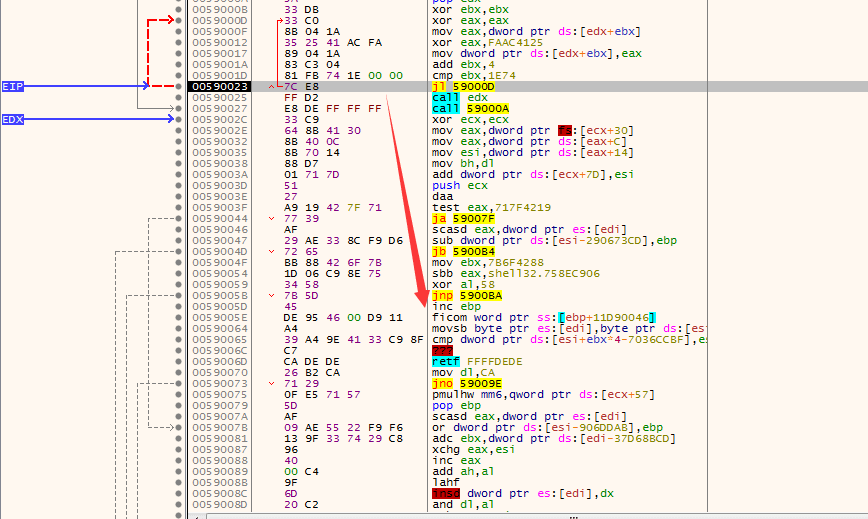Click the red ??? invalid instruction
868x519 pixels.
point(442,350)
